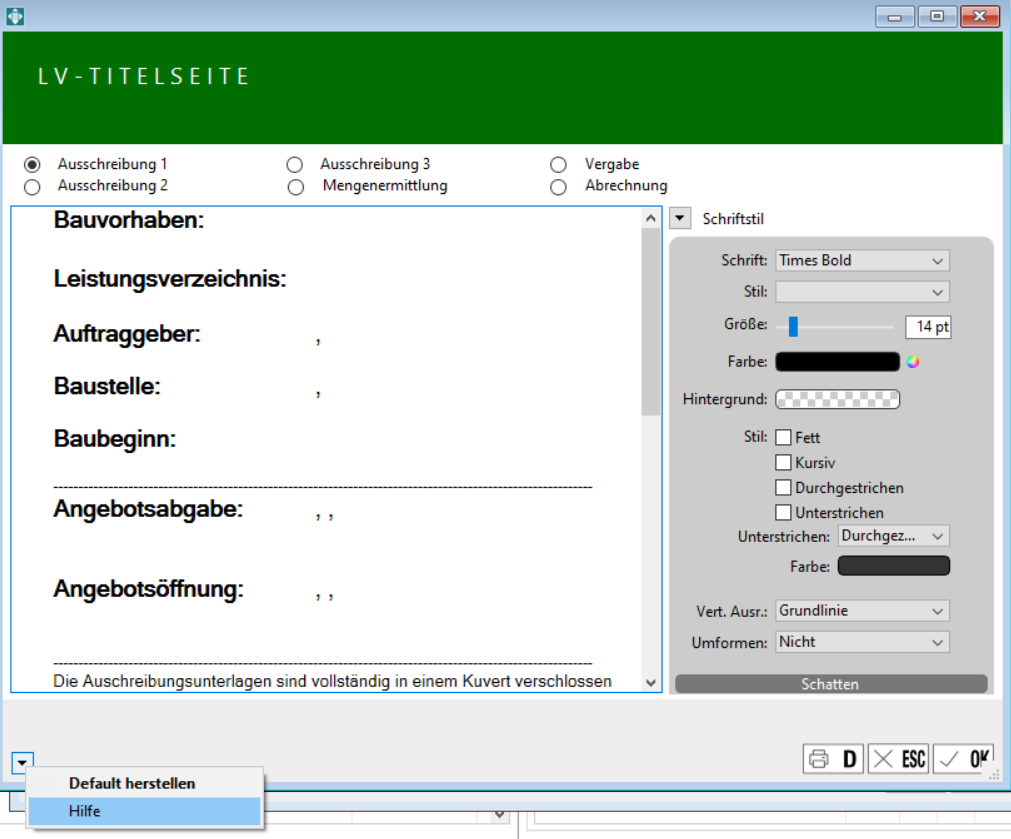Select the Ausschreibung 1 radio button
The image size is (1011, 839).
[32, 164]
